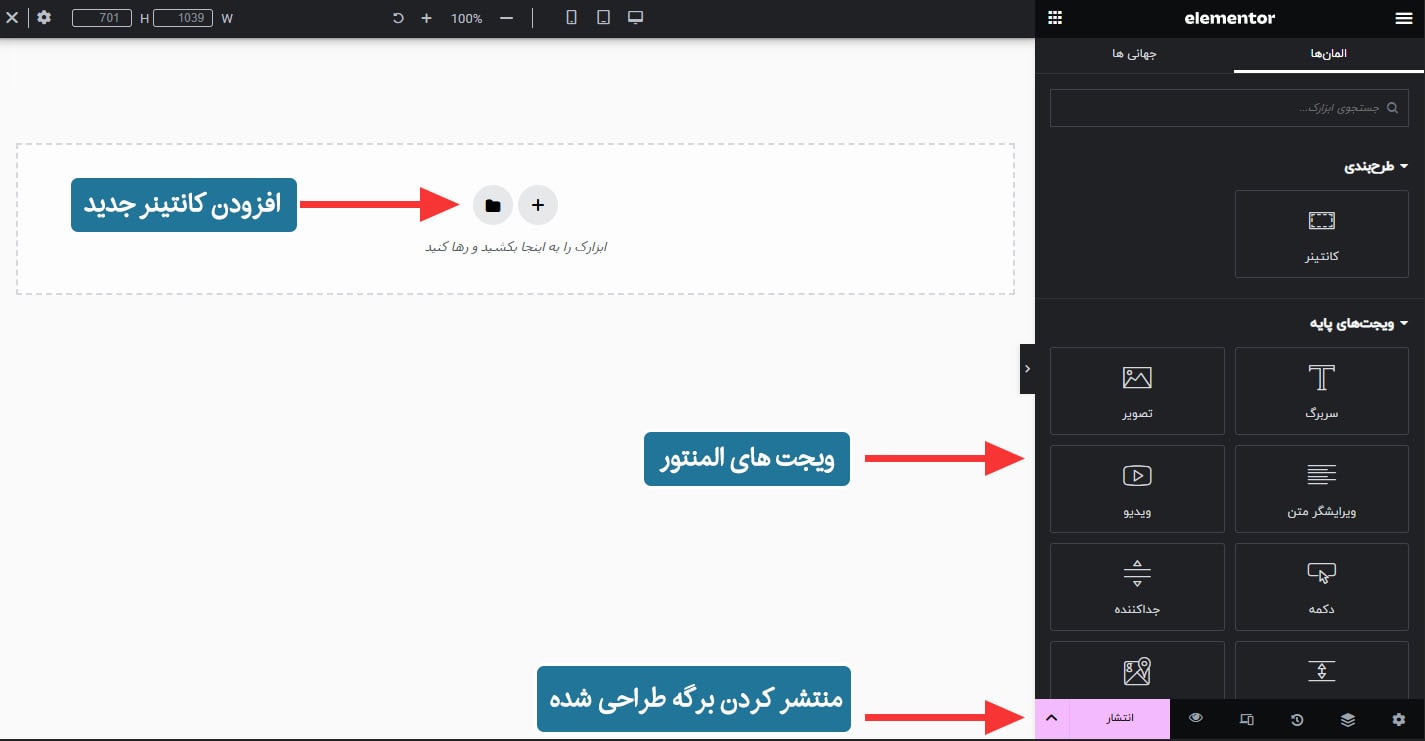
Task: Click the height field showing 701
Action: point(102,18)
